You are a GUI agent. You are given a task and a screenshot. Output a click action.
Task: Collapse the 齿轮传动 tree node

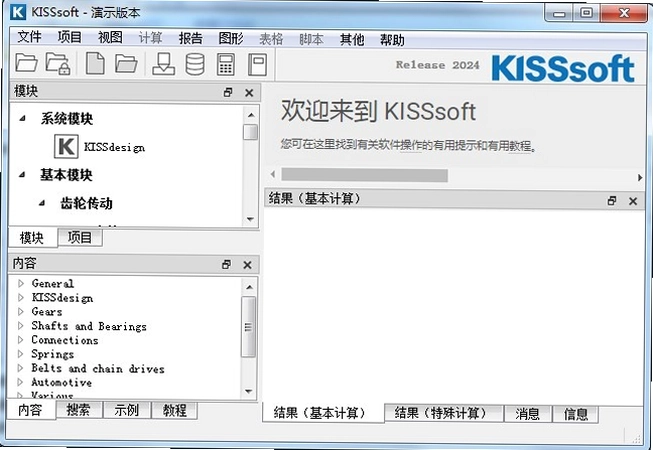coord(42,203)
